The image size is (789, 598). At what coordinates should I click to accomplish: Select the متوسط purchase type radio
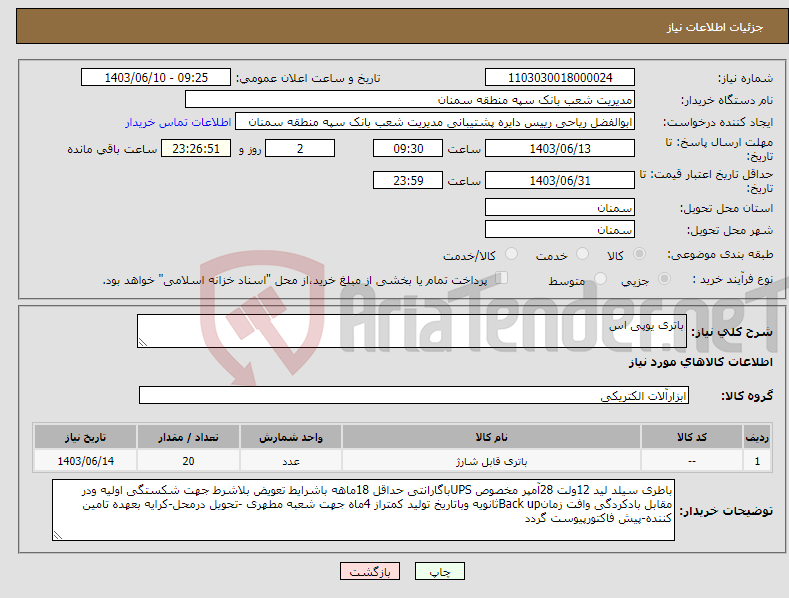pyautogui.click(x=600, y=278)
